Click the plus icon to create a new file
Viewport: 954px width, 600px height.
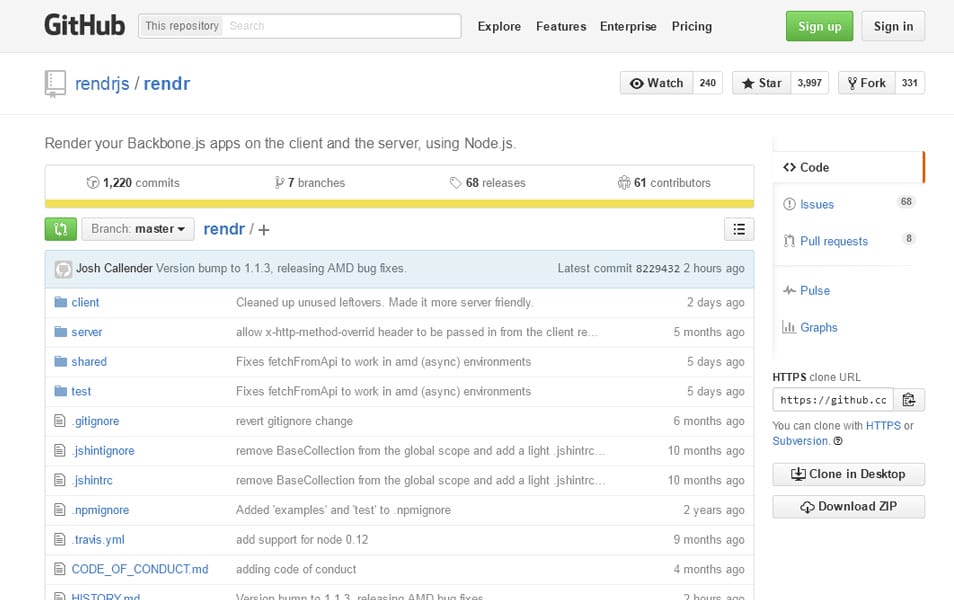(264, 230)
